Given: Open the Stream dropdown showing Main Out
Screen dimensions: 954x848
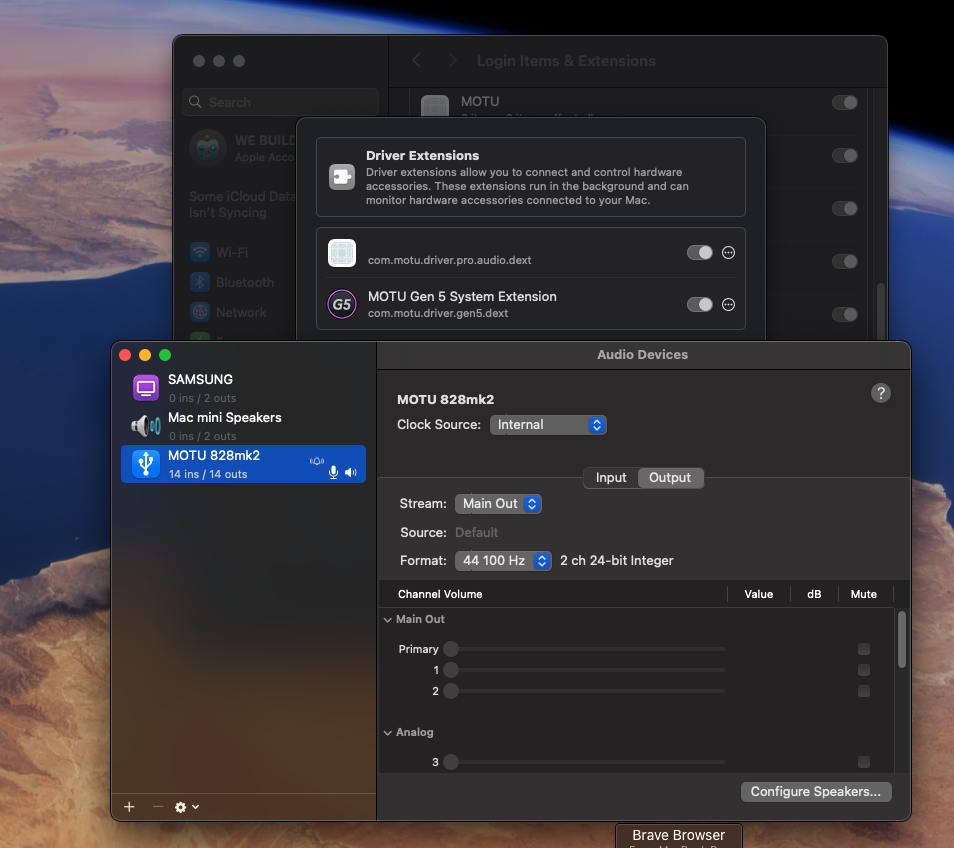Looking at the screenshot, I should pyautogui.click(x=498, y=504).
